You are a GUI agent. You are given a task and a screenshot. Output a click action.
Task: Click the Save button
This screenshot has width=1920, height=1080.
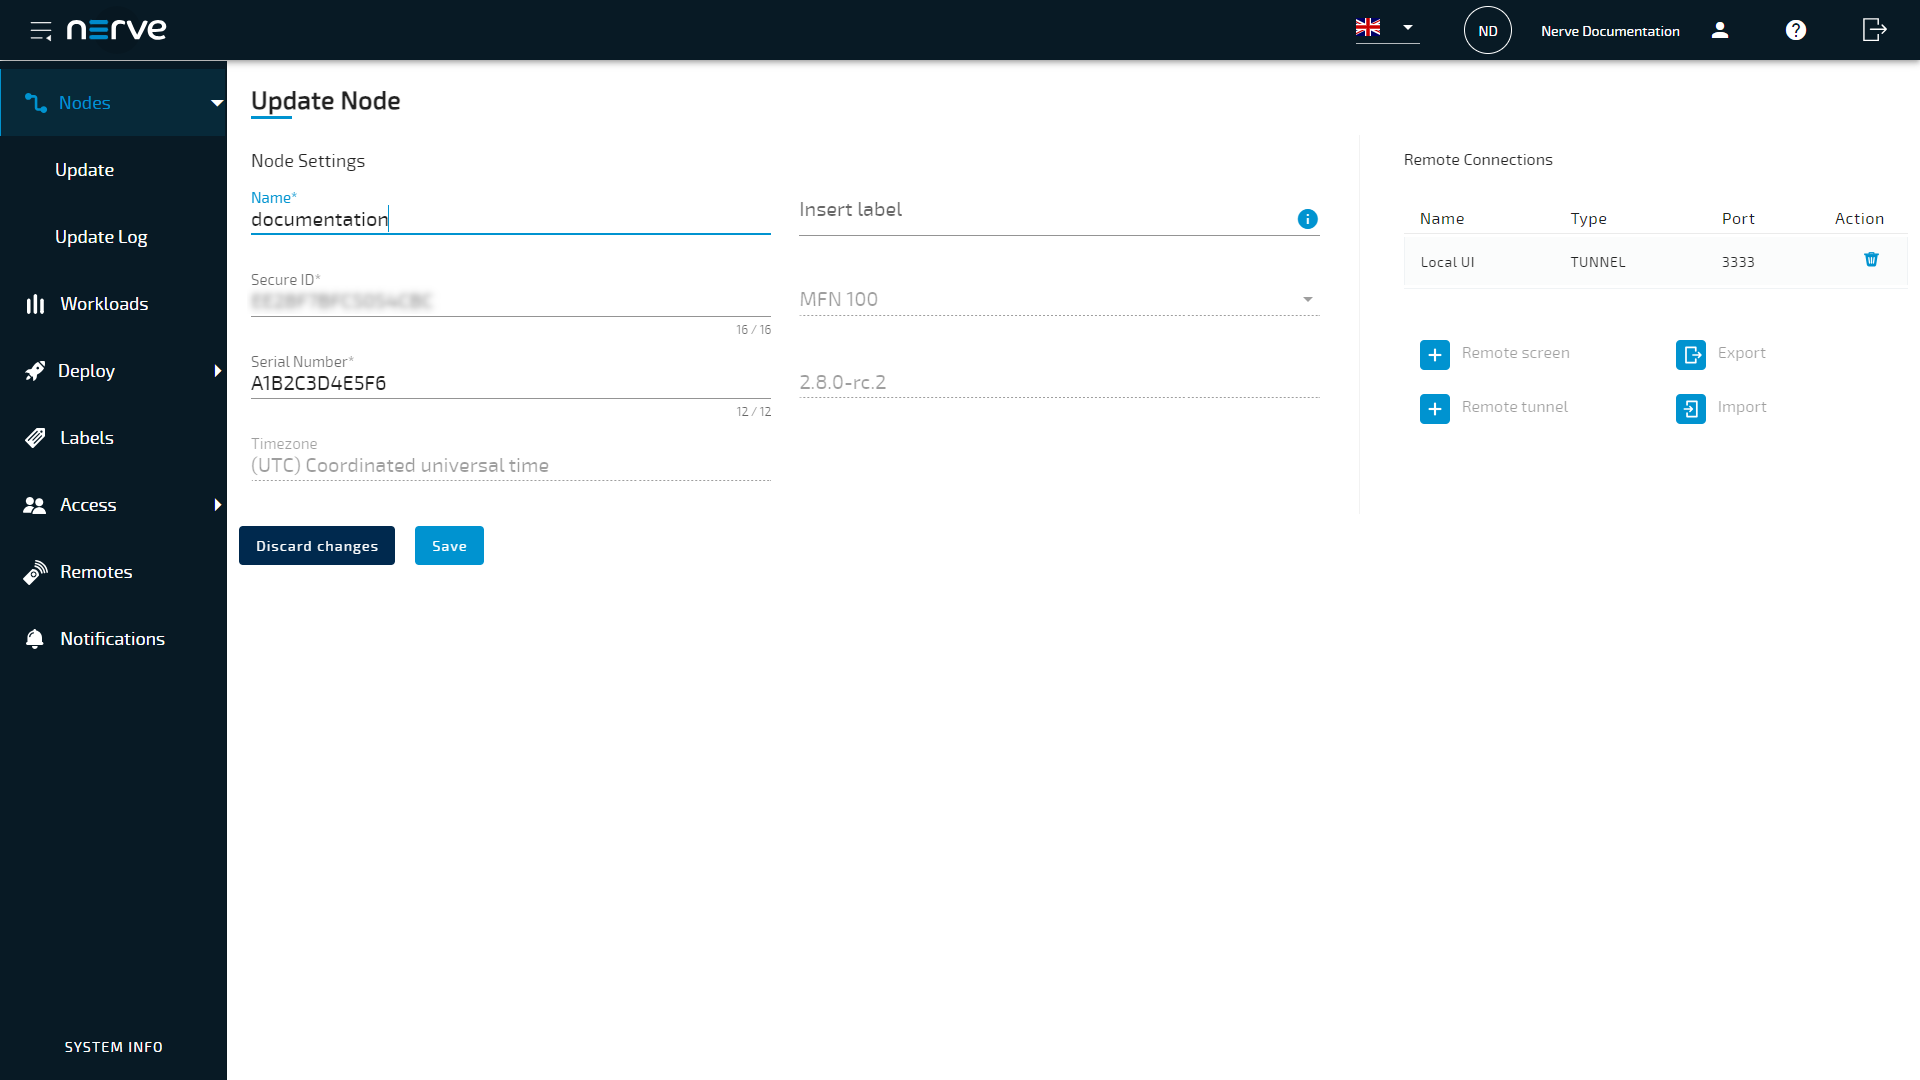click(x=449, y=545)
